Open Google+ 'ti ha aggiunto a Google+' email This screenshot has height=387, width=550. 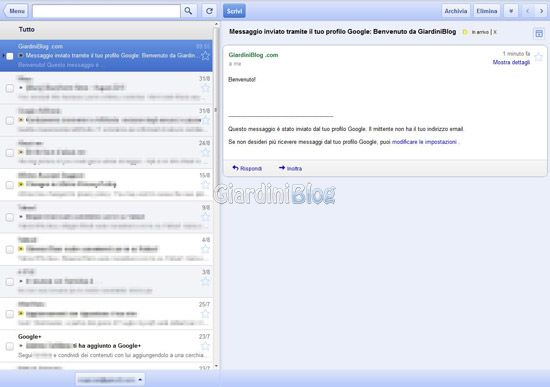[106, 346]
